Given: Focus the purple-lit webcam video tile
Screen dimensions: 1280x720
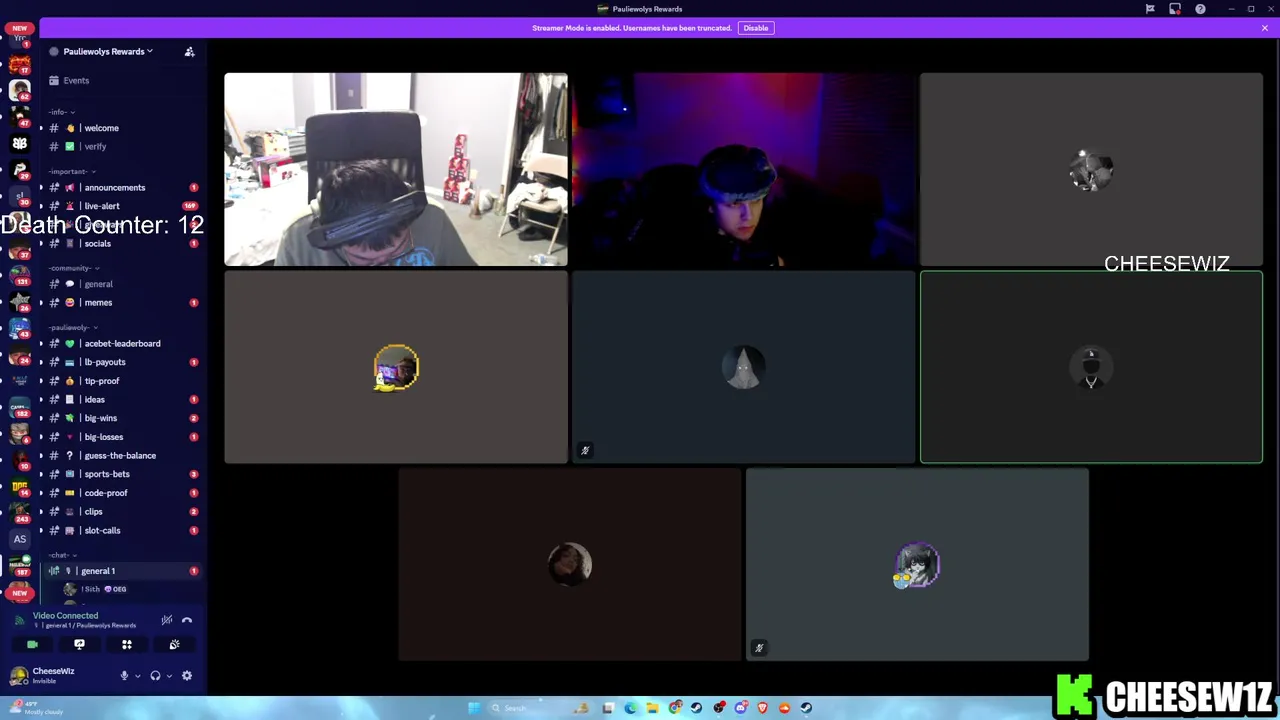Looking at the screenshot, I should (x=743, y=169).
